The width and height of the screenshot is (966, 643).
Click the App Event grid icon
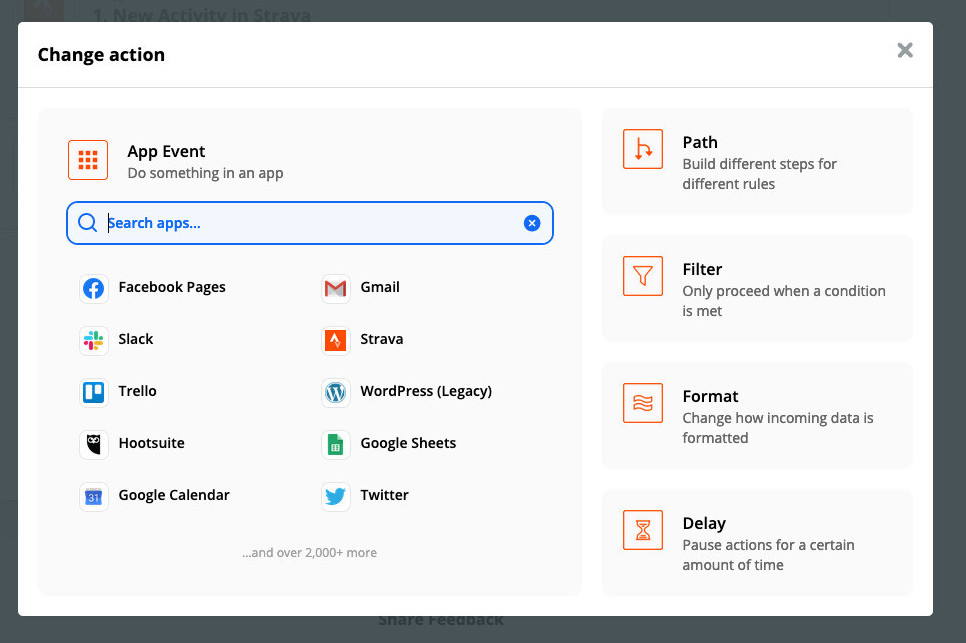88,160
